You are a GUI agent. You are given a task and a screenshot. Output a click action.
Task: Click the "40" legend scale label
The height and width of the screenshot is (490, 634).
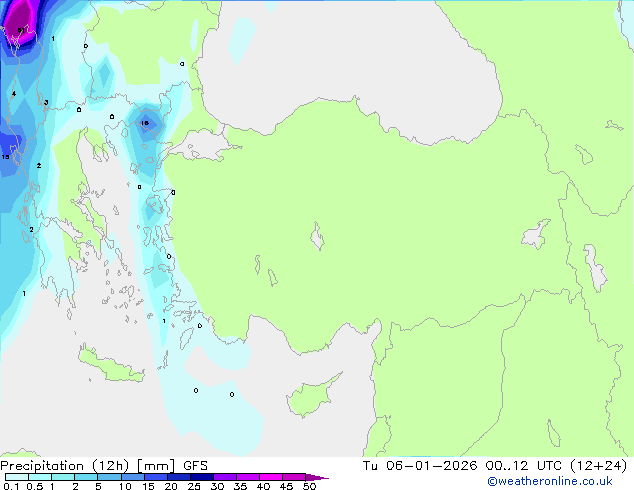click(x=263, y=486)
